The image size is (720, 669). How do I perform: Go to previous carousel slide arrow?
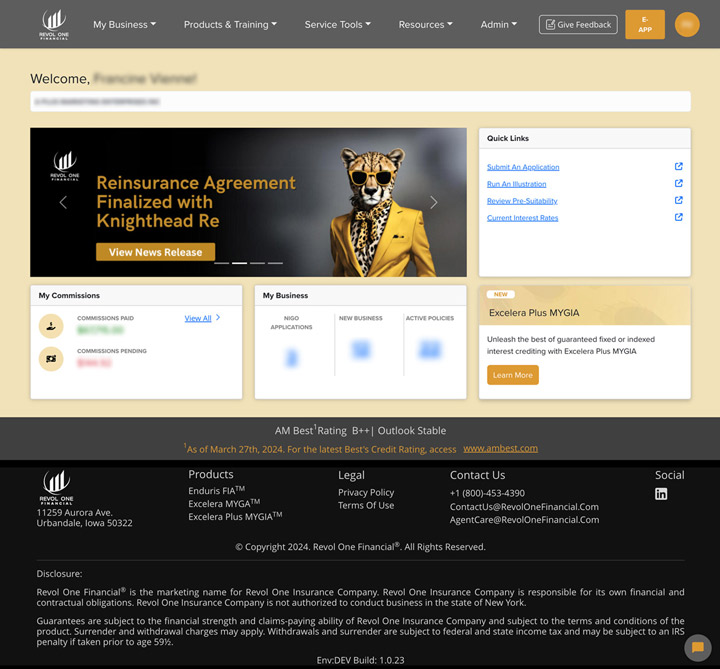[x=63, y=202]
